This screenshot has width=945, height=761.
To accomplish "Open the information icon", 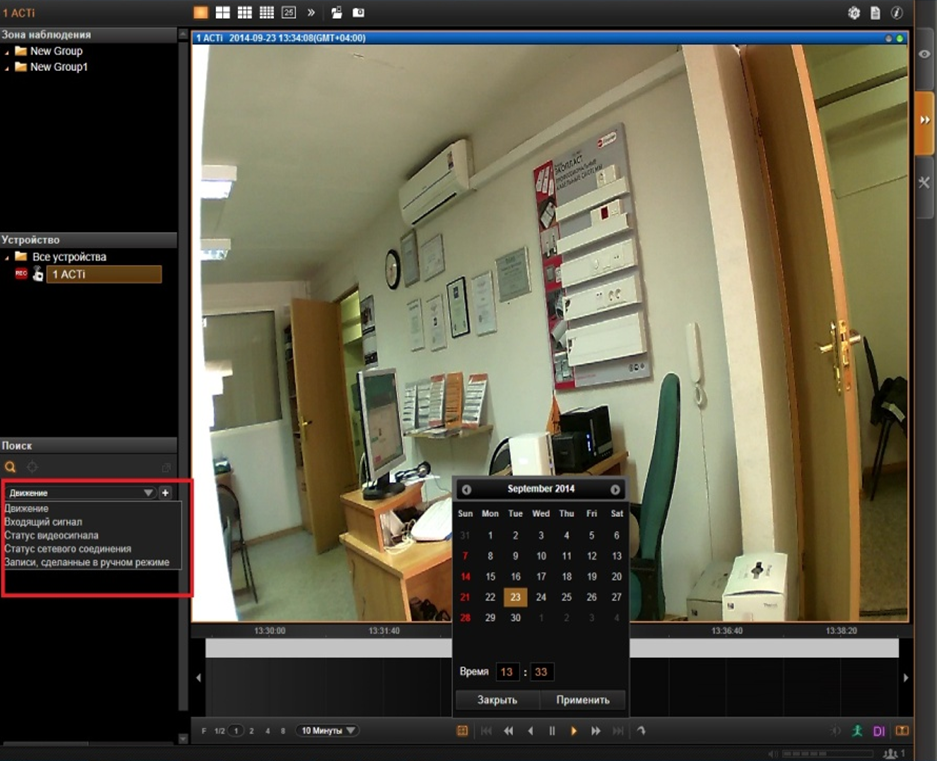I will tap(897, 13).
